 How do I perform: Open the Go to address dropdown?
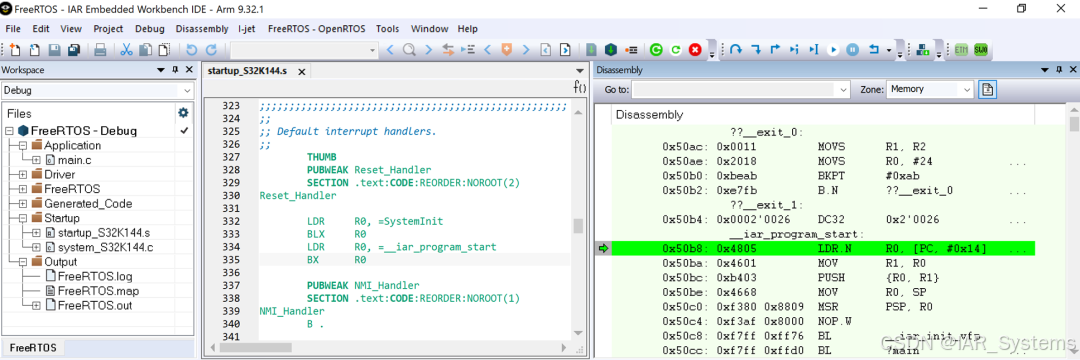tap(844, 89)
